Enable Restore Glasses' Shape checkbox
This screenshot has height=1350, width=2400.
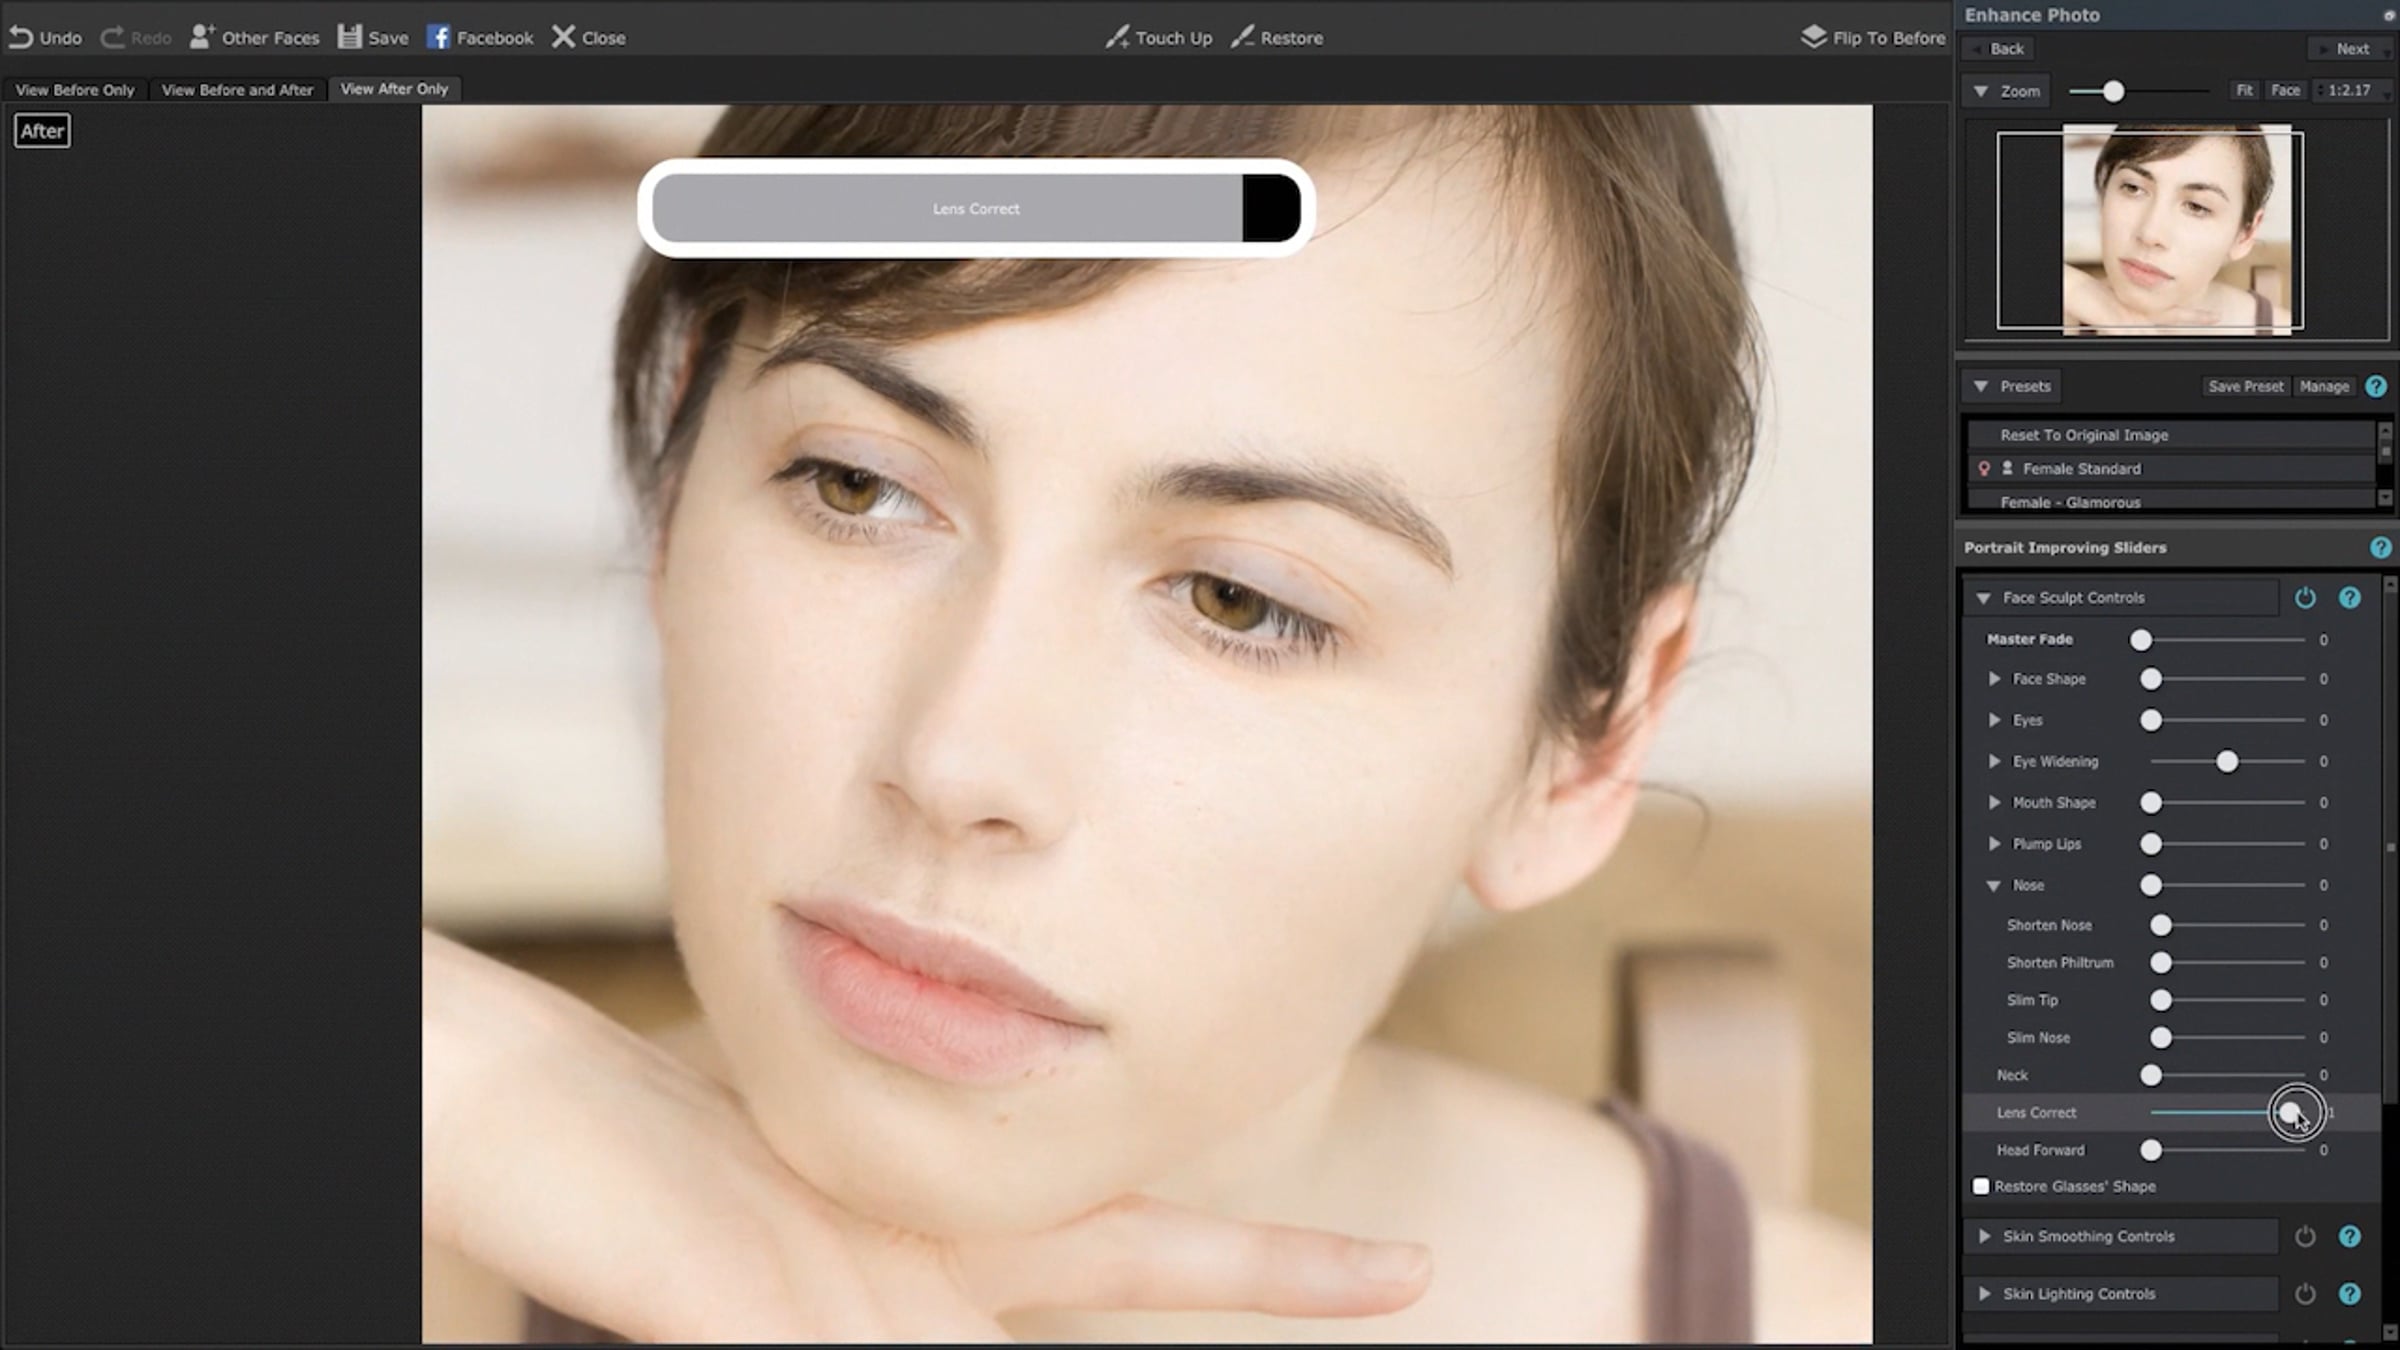coord(1981,1187)
